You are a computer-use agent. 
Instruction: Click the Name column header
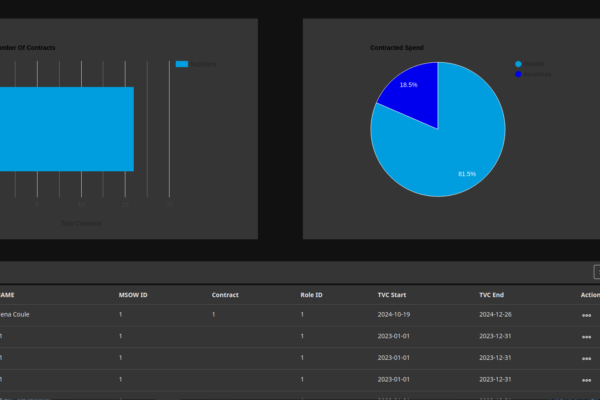click(8, 295)
